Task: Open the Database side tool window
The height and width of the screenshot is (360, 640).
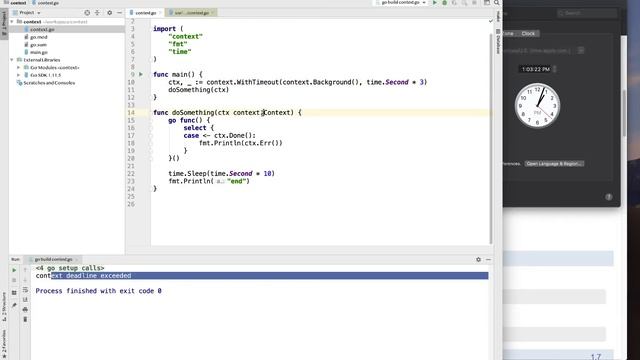Action: point(498,41)
